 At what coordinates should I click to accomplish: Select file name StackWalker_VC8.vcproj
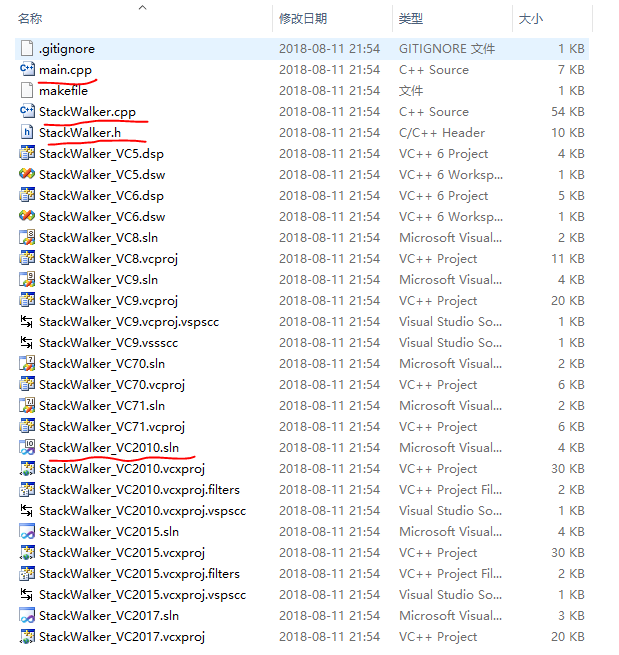coord(108,259)
